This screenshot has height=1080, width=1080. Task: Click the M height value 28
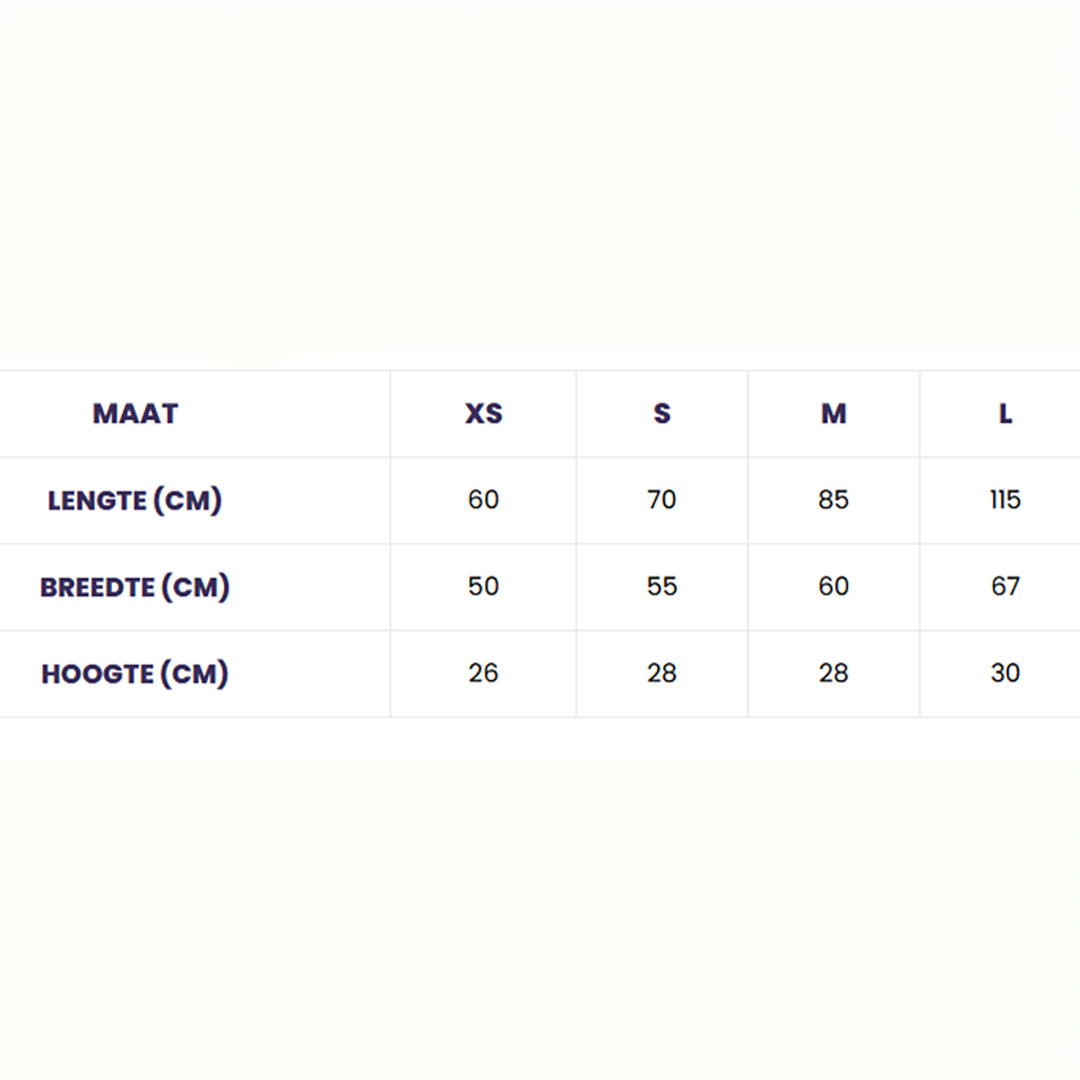click(x=834, y=674)
